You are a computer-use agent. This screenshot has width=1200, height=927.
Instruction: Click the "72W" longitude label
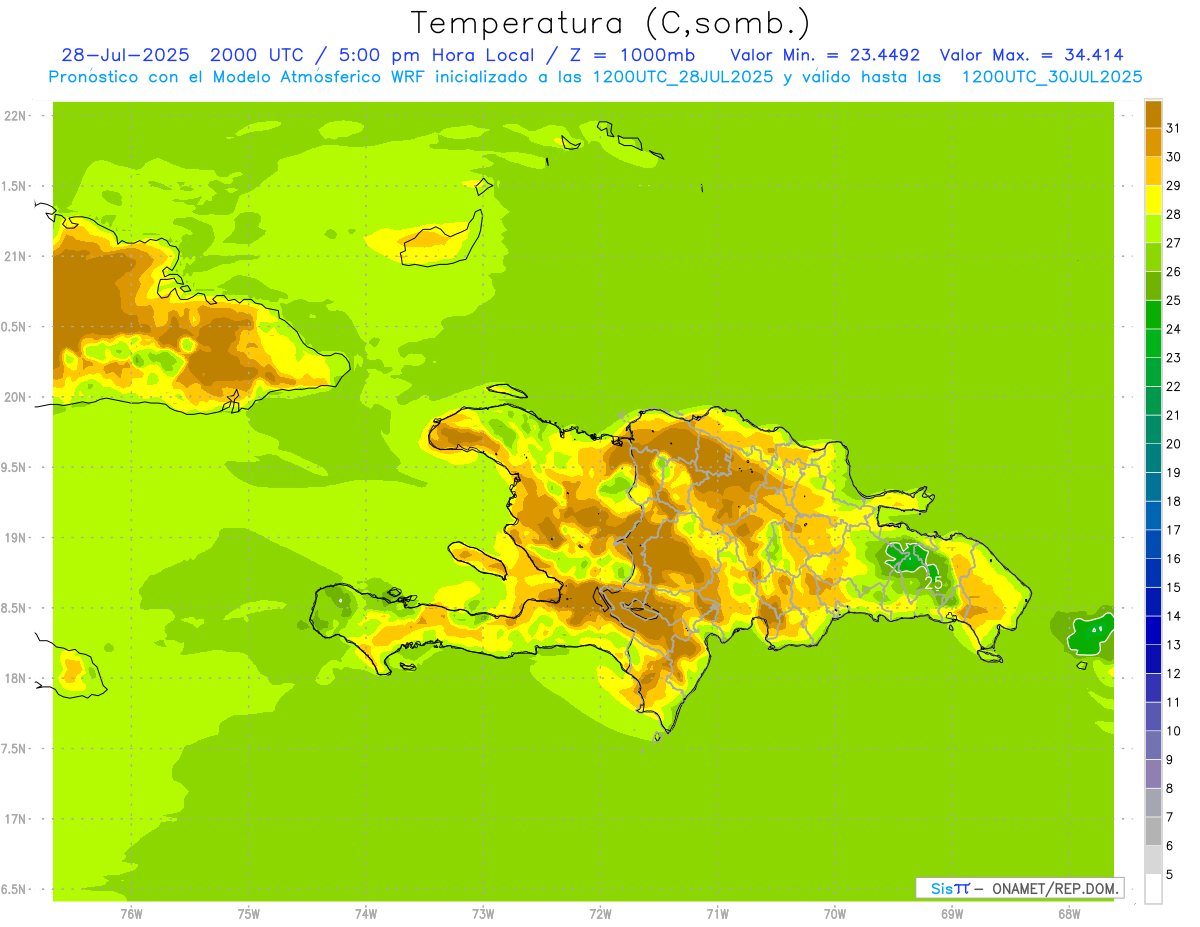pos(600,914)
